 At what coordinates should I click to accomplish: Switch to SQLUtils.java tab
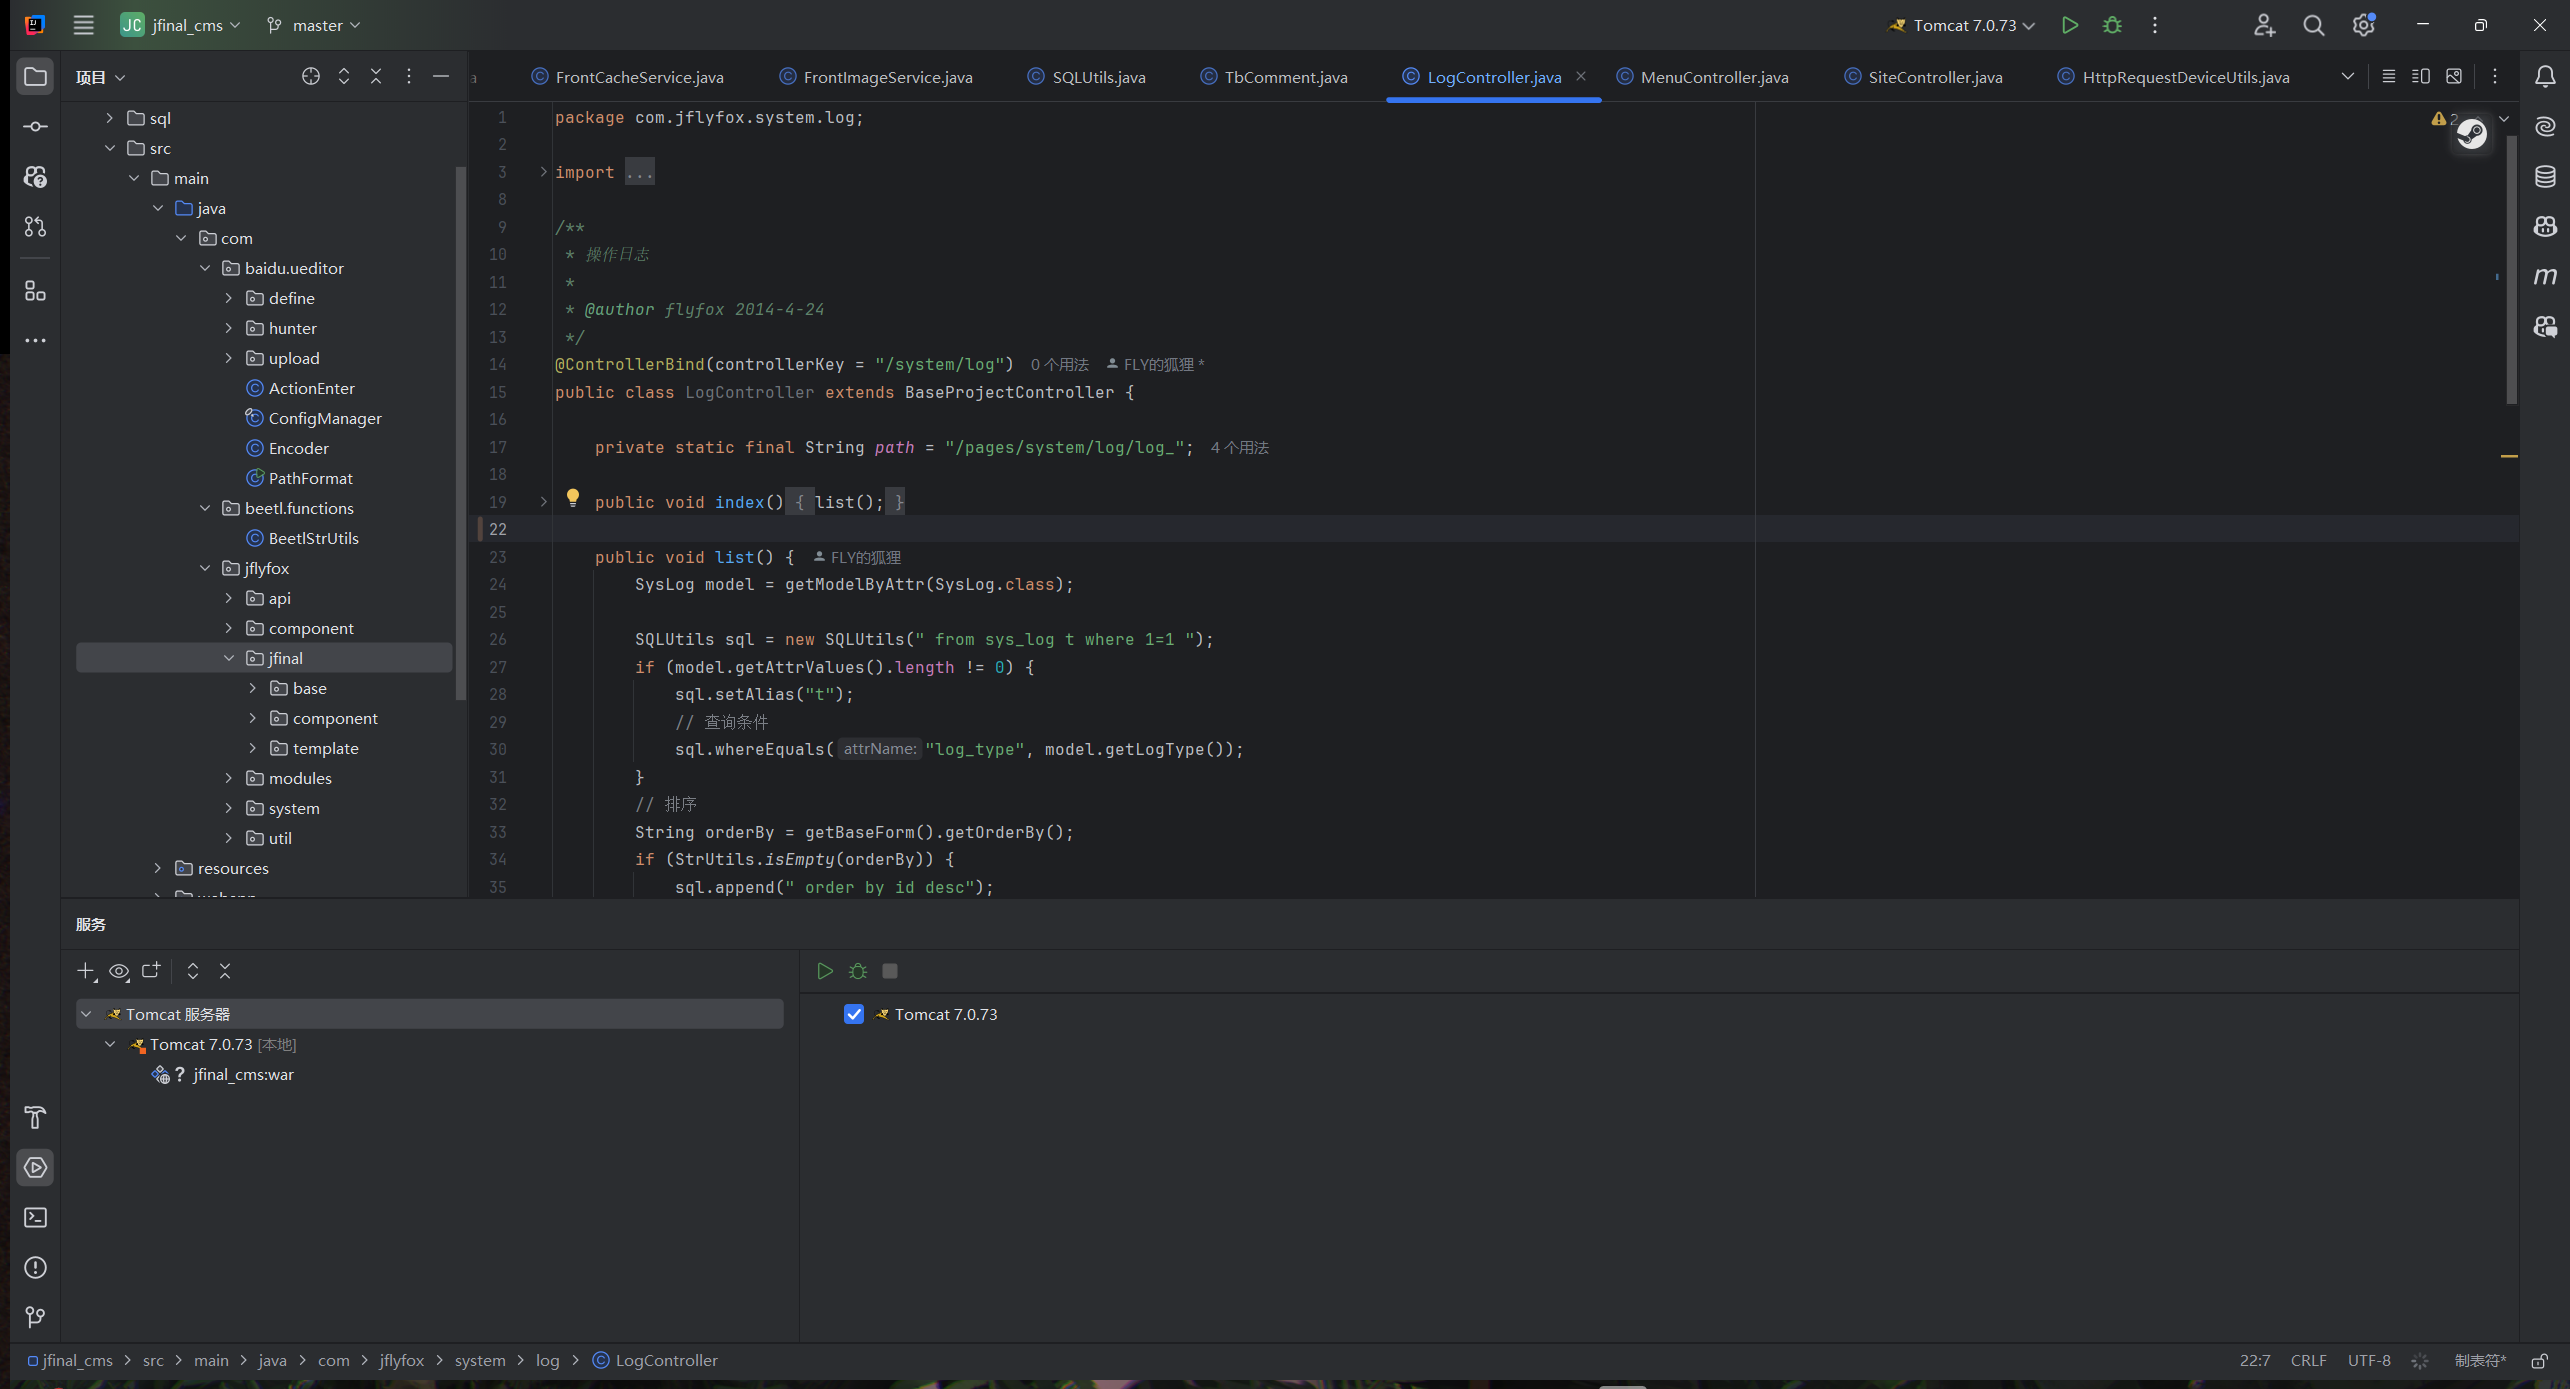tap(1087, 77)
